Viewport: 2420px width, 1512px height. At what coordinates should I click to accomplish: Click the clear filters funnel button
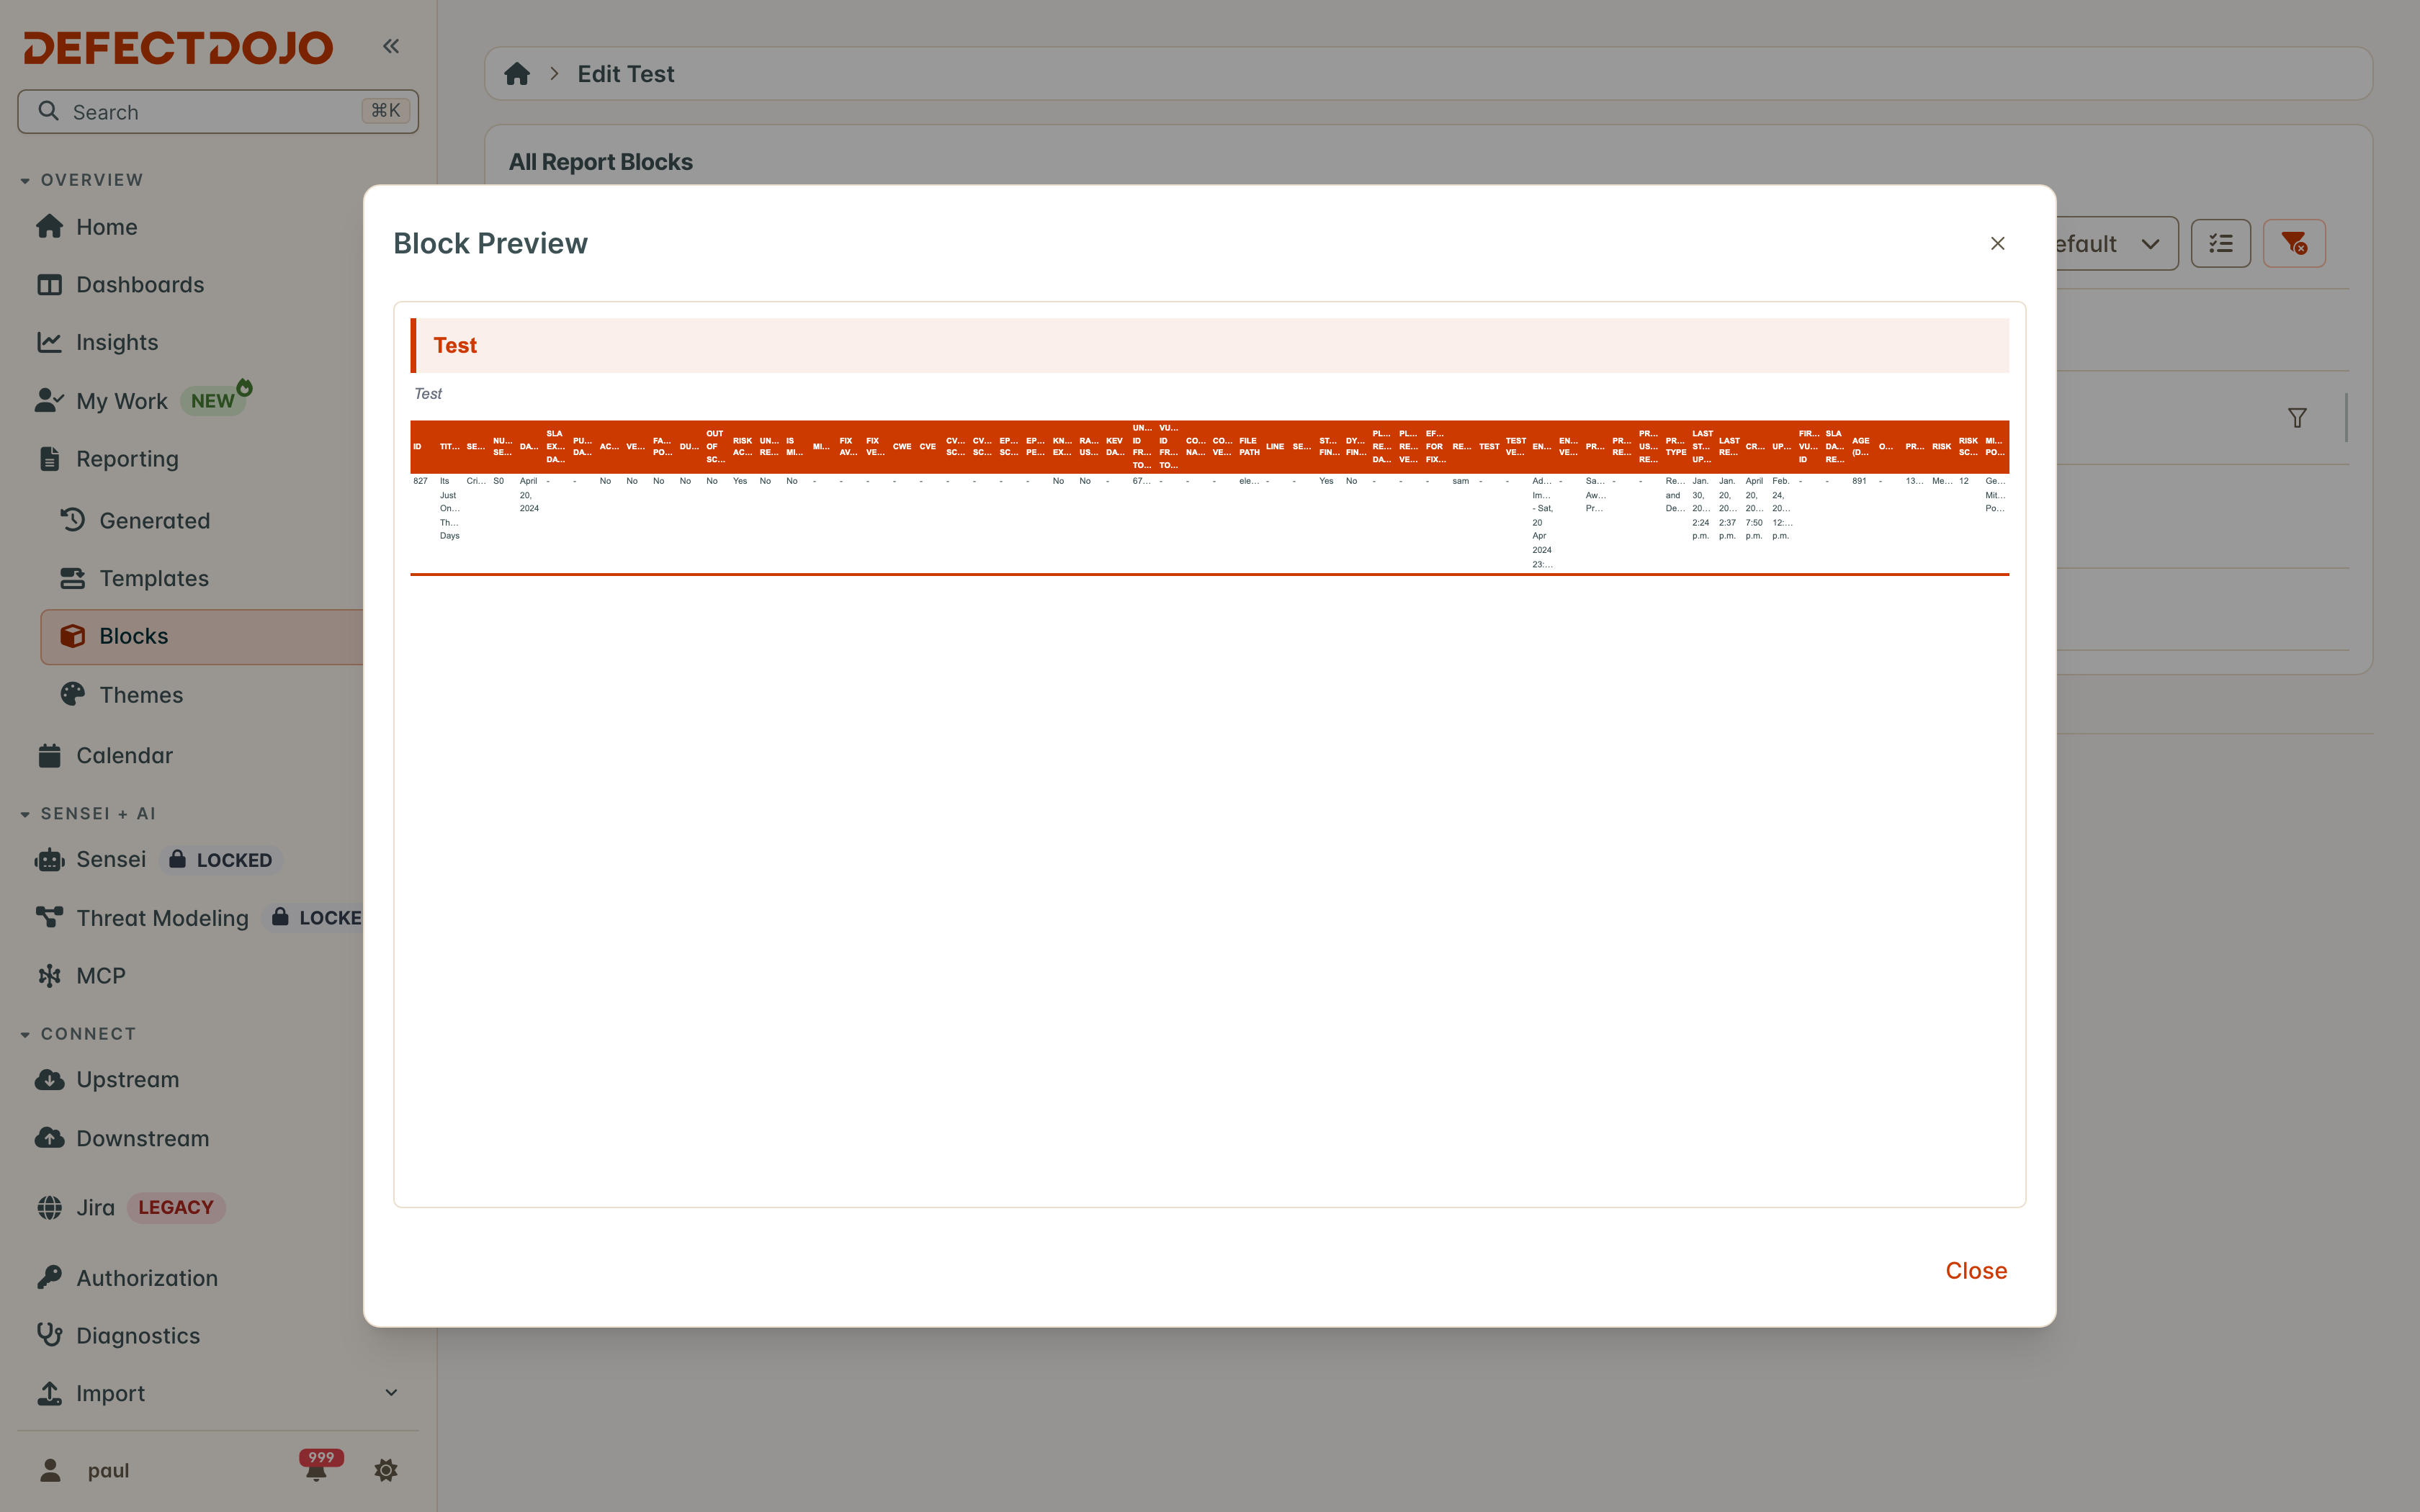[2294, 244]
